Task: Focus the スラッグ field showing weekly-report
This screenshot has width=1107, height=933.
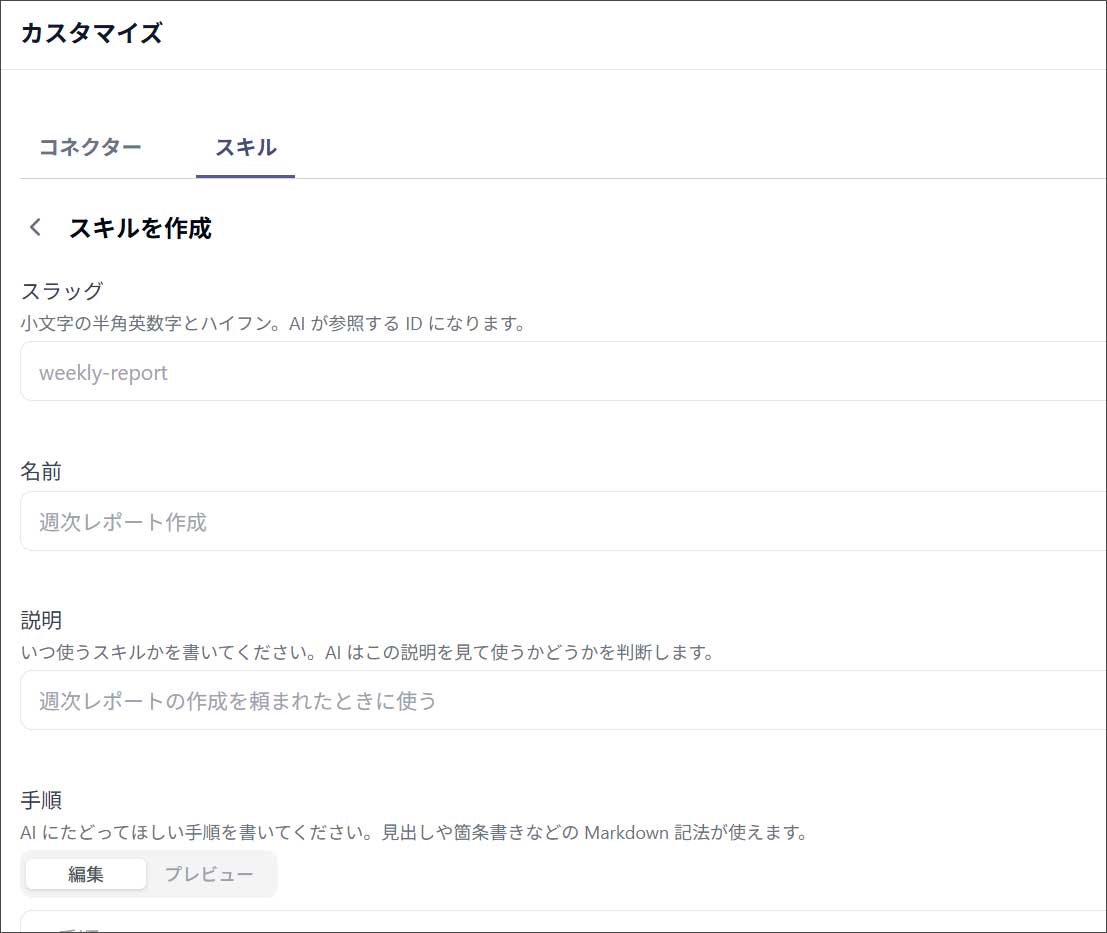Action: click(x=563, y=371)
